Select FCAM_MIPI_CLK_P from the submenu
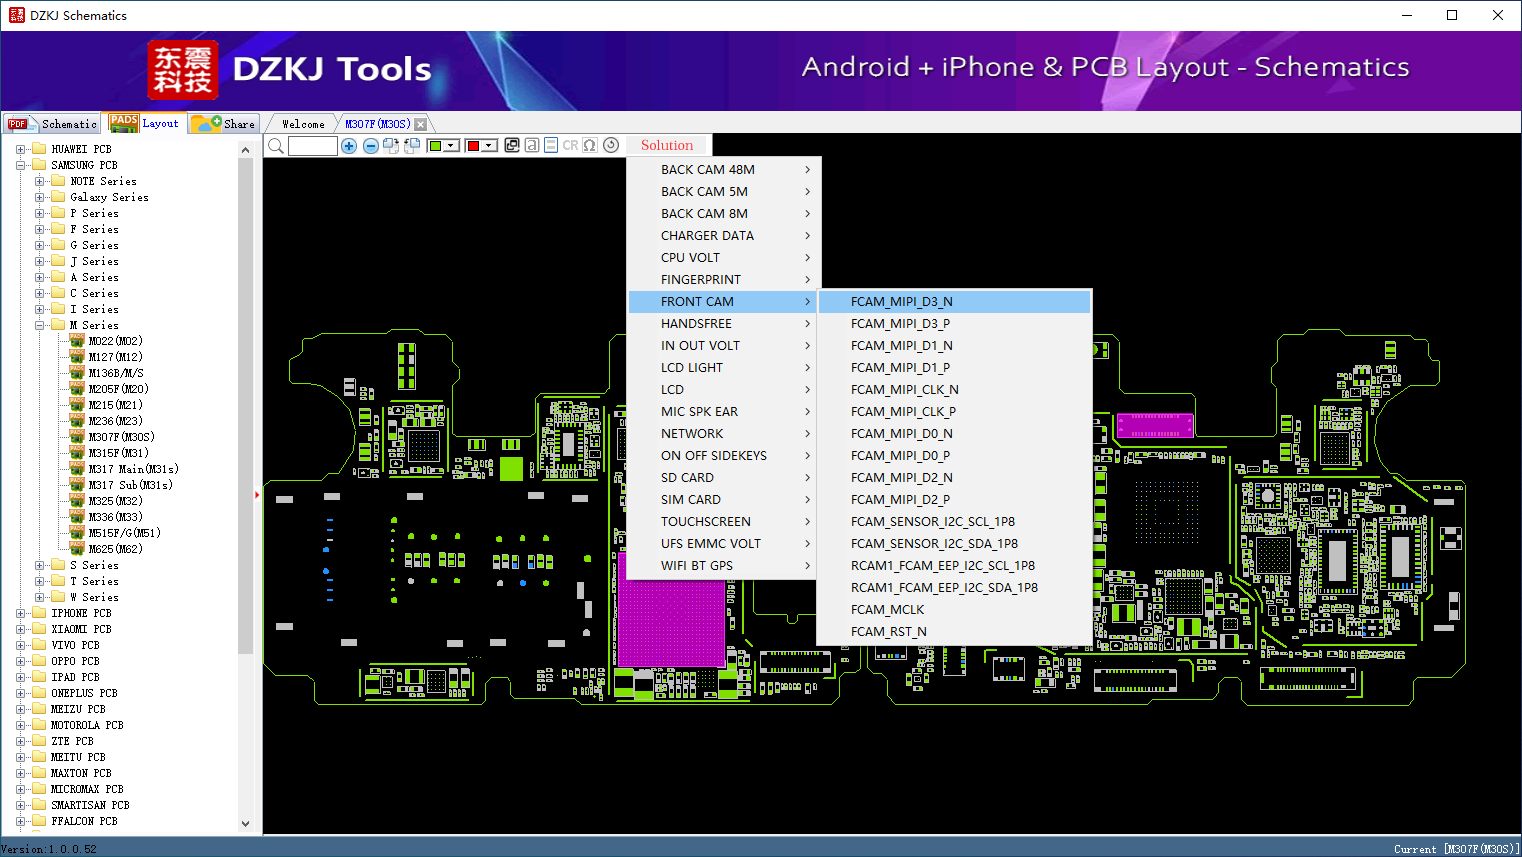This screenshot has height=857, width=1522. [x=954, y=412]
